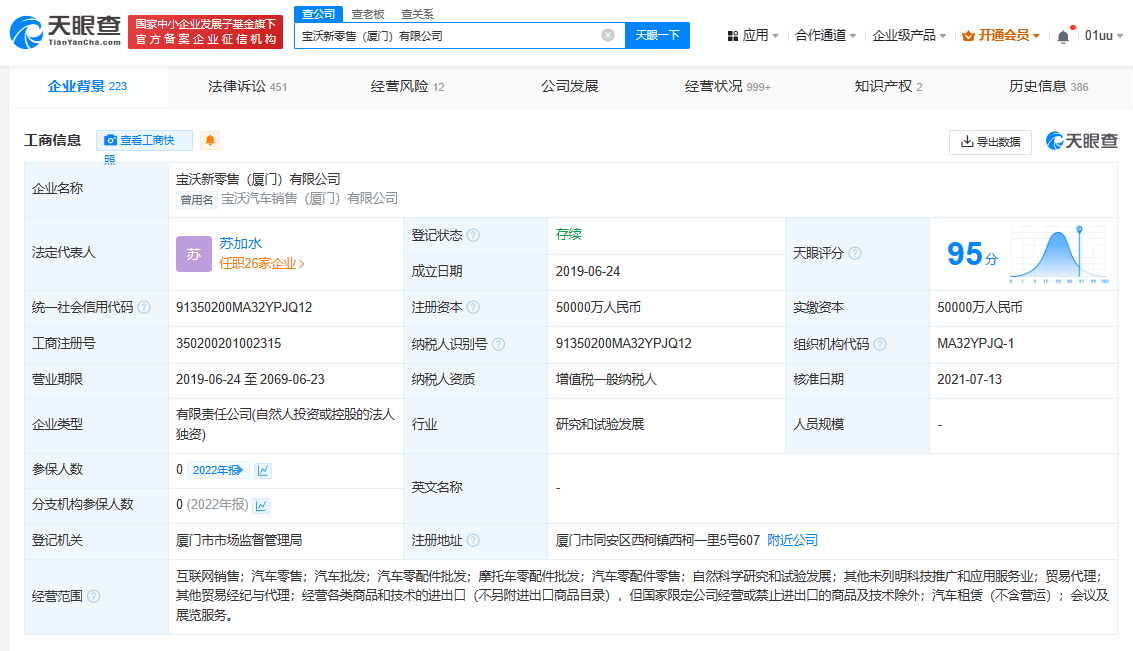This screenshot has width=1133, height=651.
Task: Select the 查老板 search tab
Action: [x=368, y=14]
